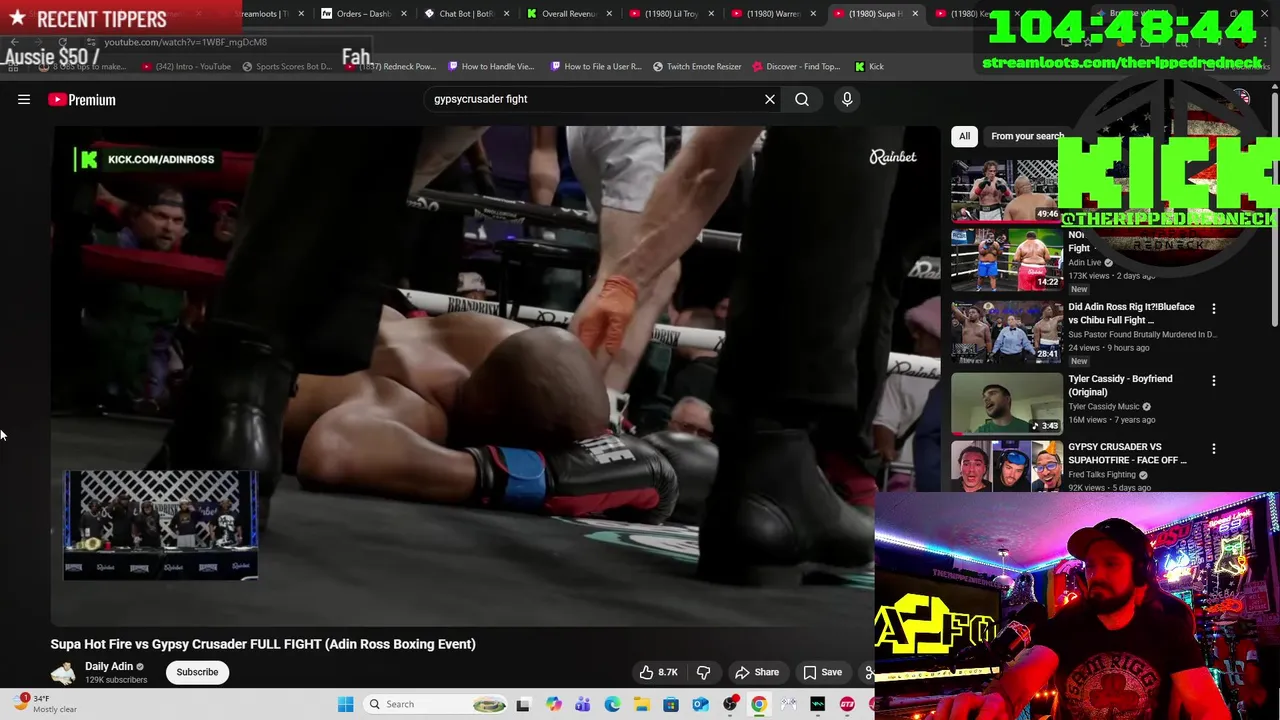Image resolution: width=1280 pixels, height=720 pixels.
Task: Open Google Chrome from the taskbar
Action: (x=759, y=704)
